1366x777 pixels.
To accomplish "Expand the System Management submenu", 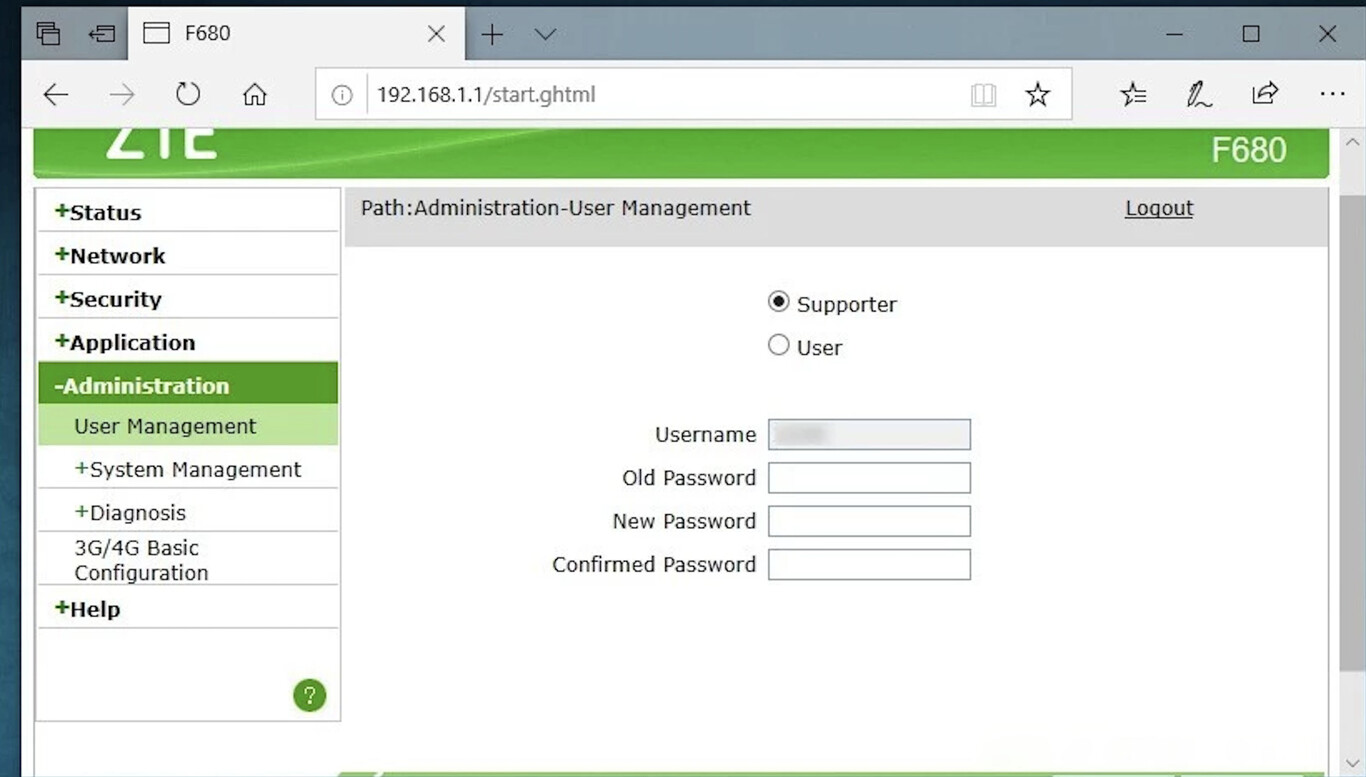I will point(188,469).
